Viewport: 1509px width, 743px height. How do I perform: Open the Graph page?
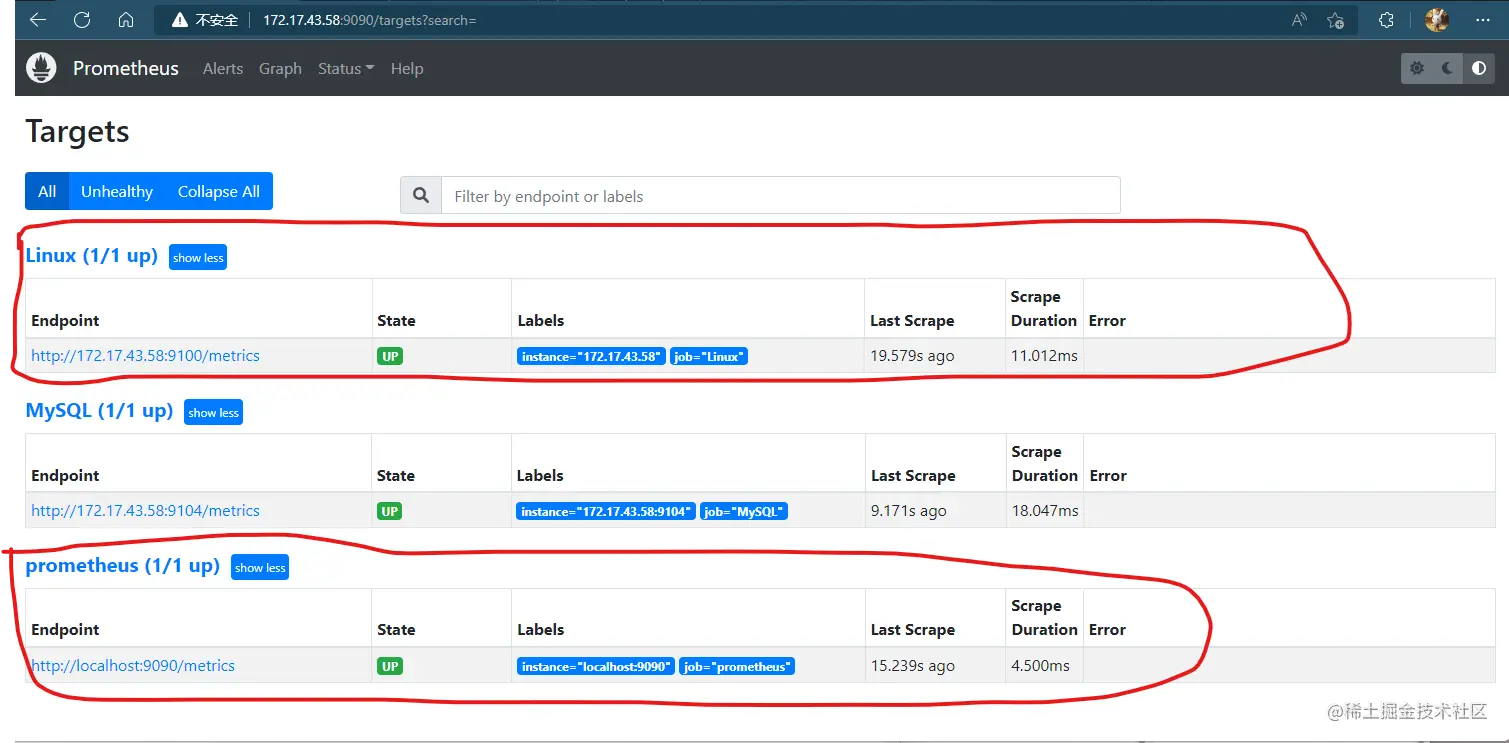coord(280,68)
